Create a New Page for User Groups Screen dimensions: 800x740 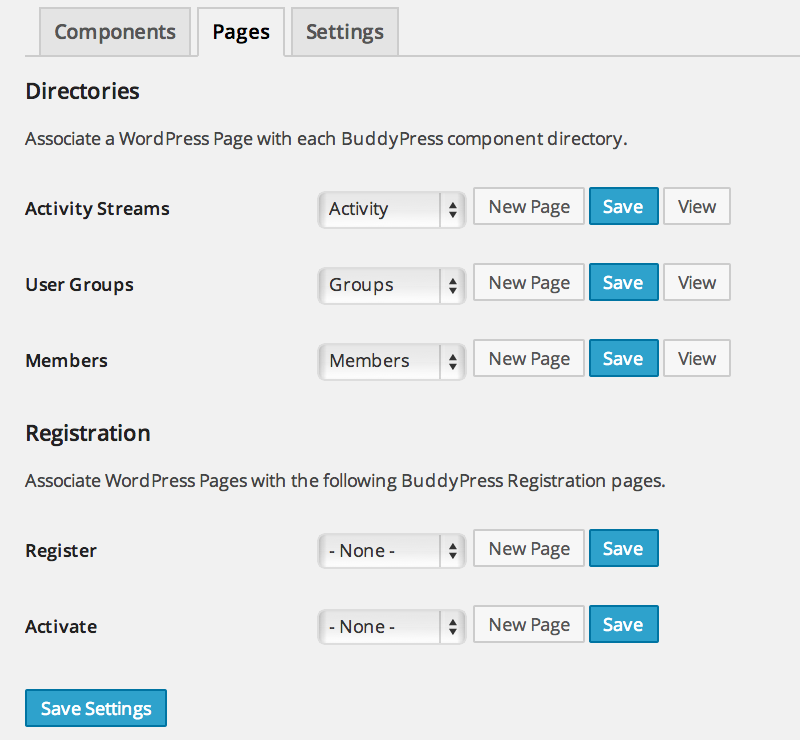click(528, 282)
